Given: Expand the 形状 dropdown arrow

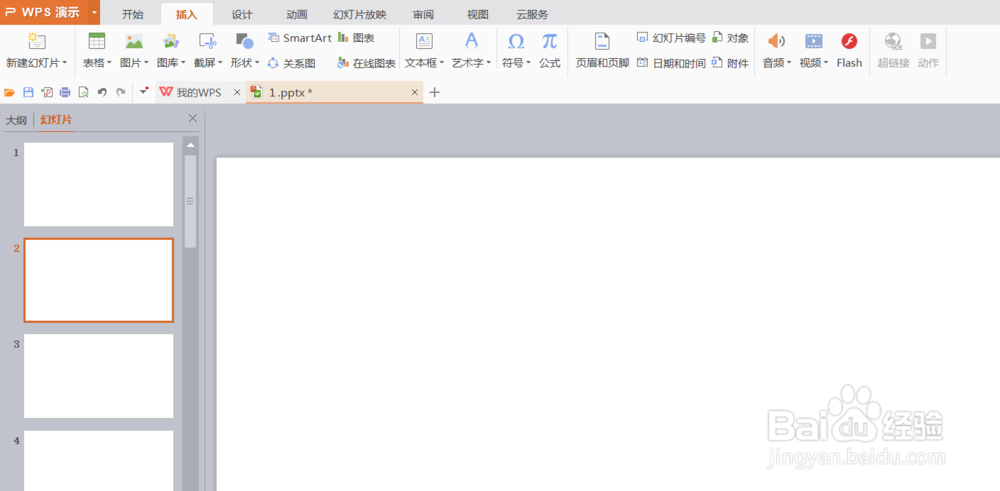Looking at the screenshot, I should 257,63.
